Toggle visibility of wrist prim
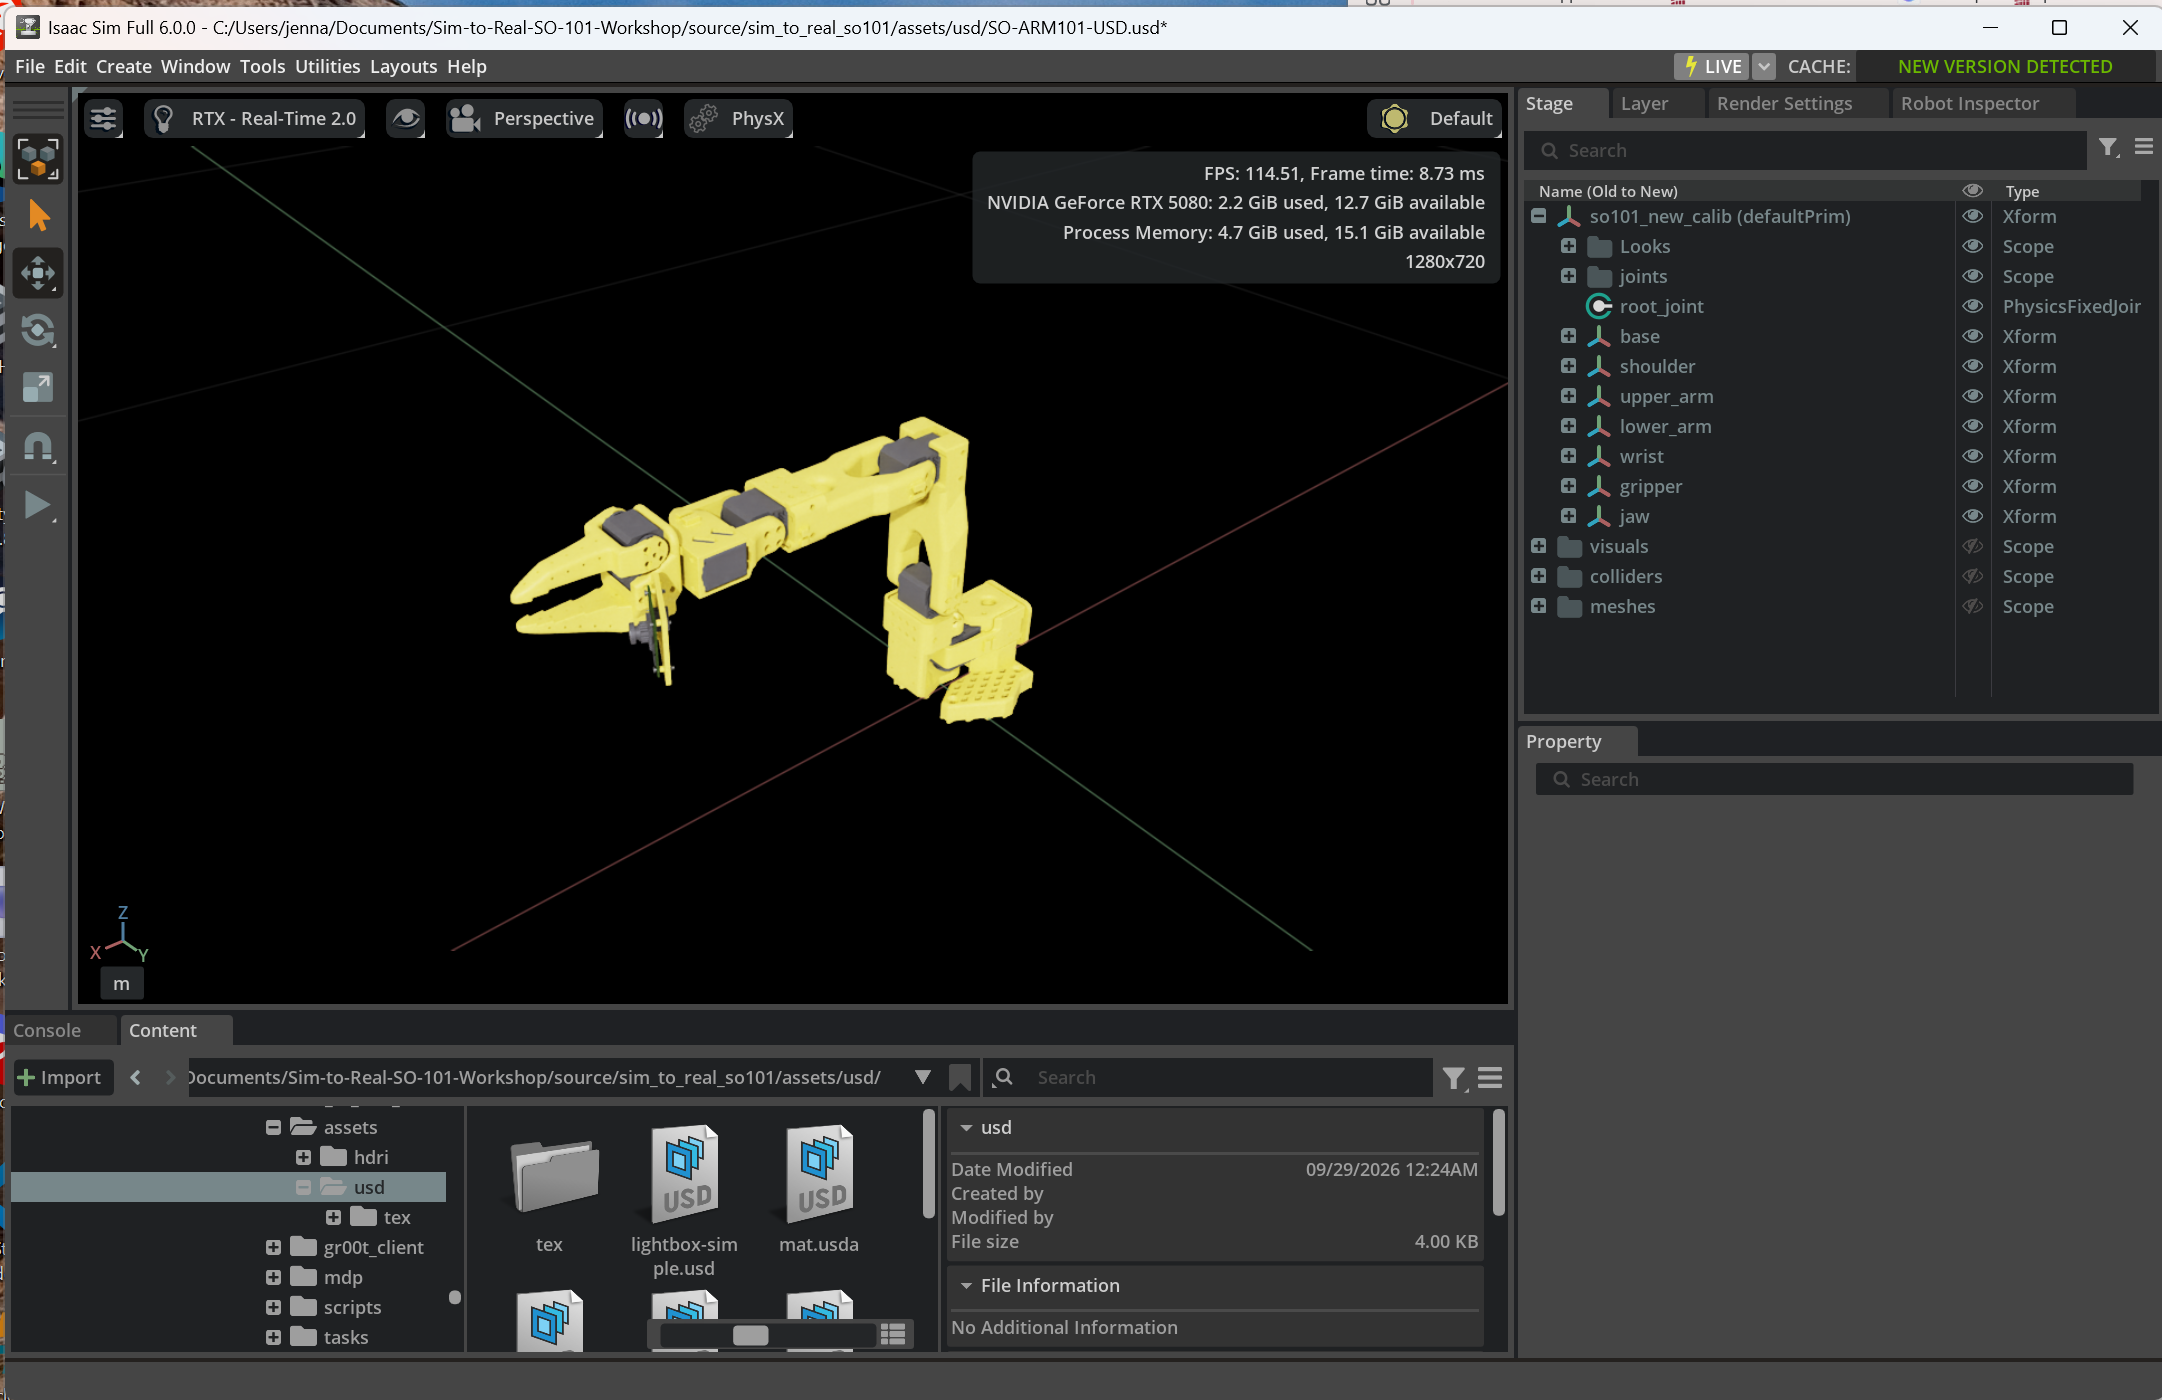 coord(1973,457)
